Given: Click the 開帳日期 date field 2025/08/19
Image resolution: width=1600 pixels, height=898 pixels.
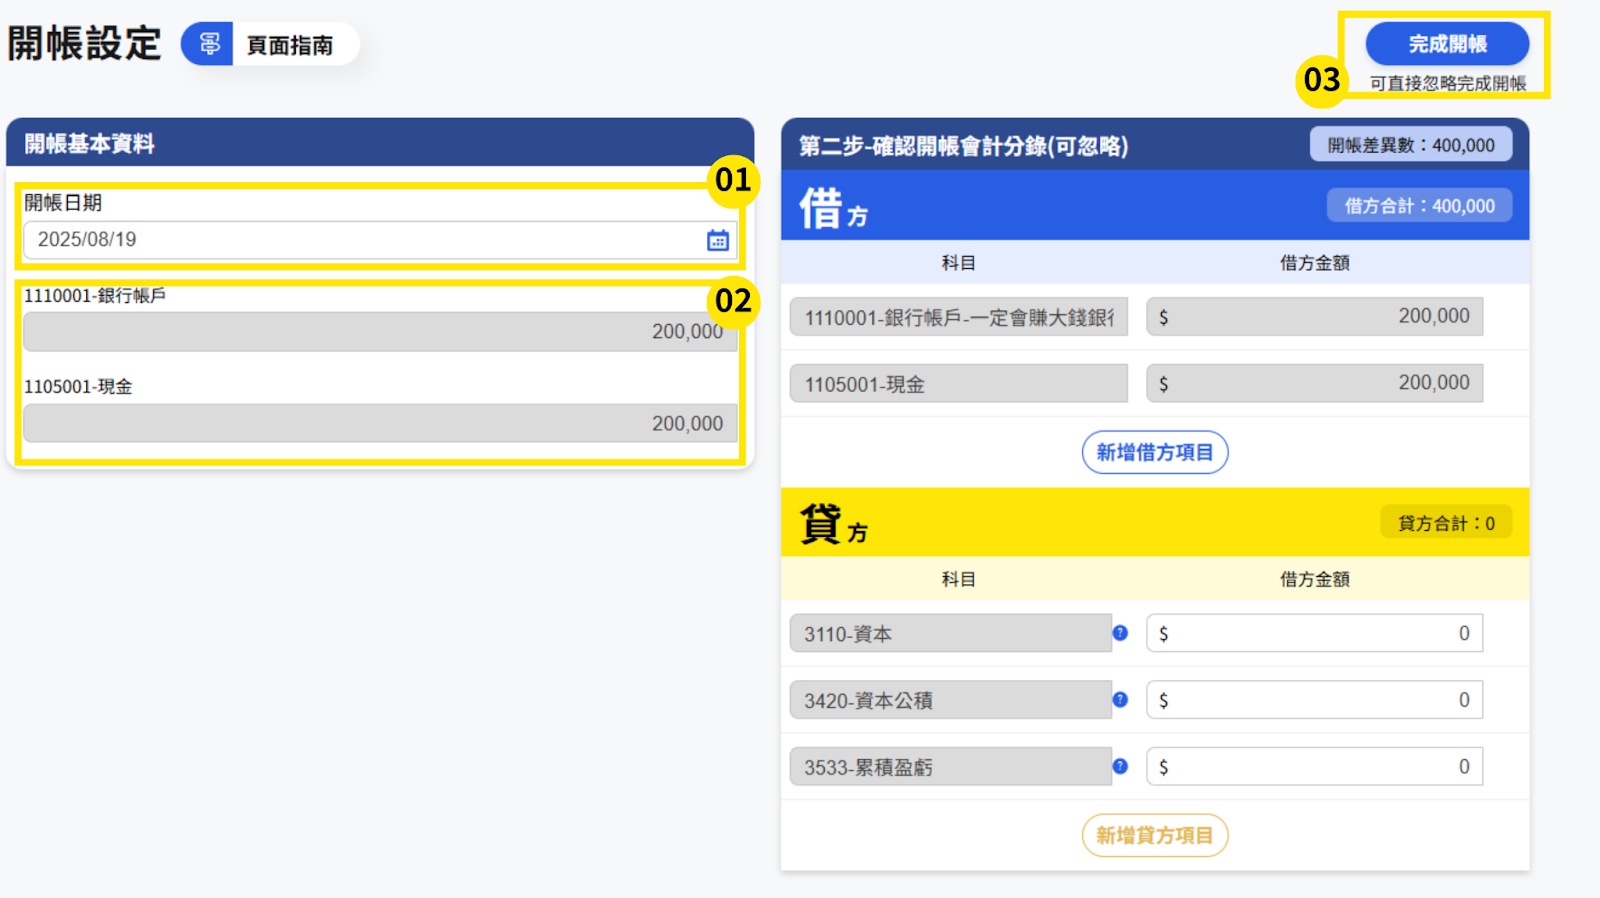Looking at the screenshot, I should (x=380, y=240).
